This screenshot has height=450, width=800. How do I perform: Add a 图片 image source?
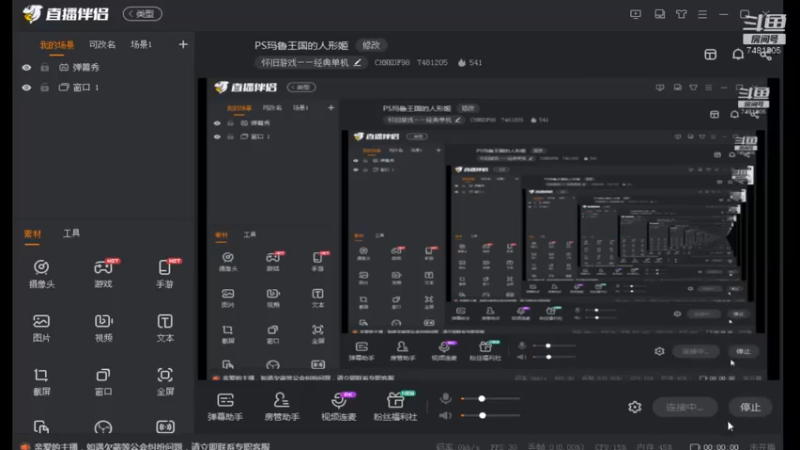click(x=41, y=328)
